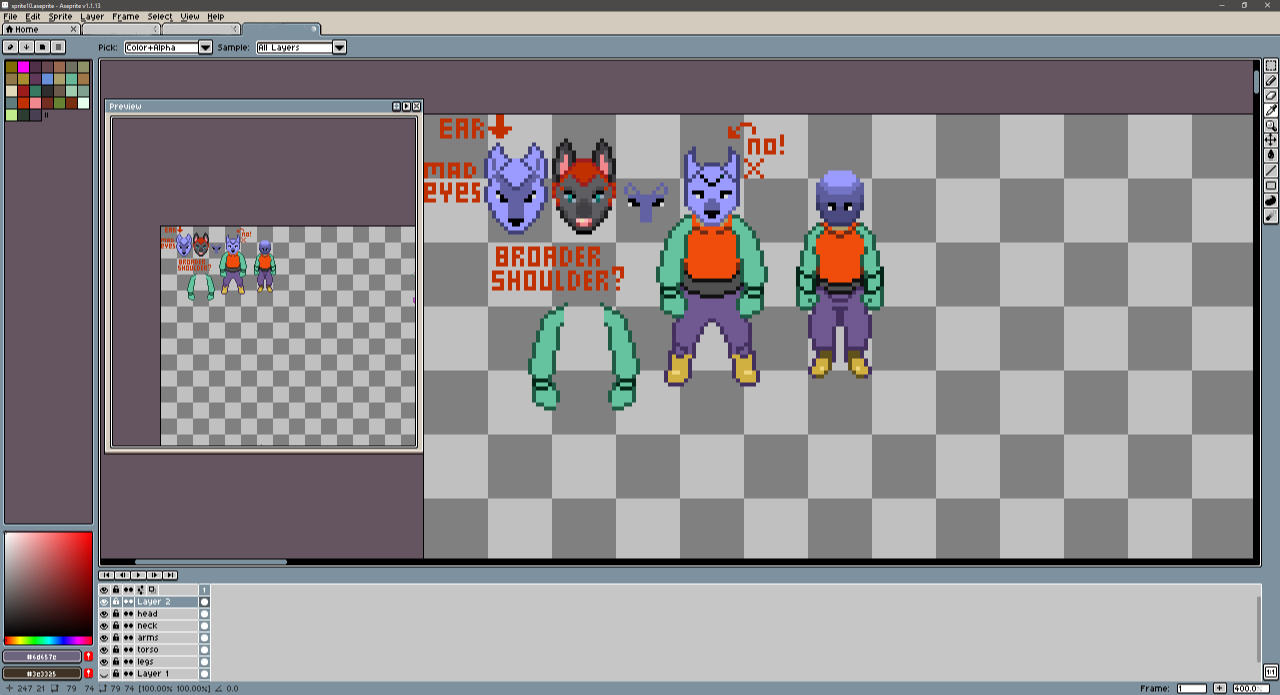Open the Help menu

[216, 17]
